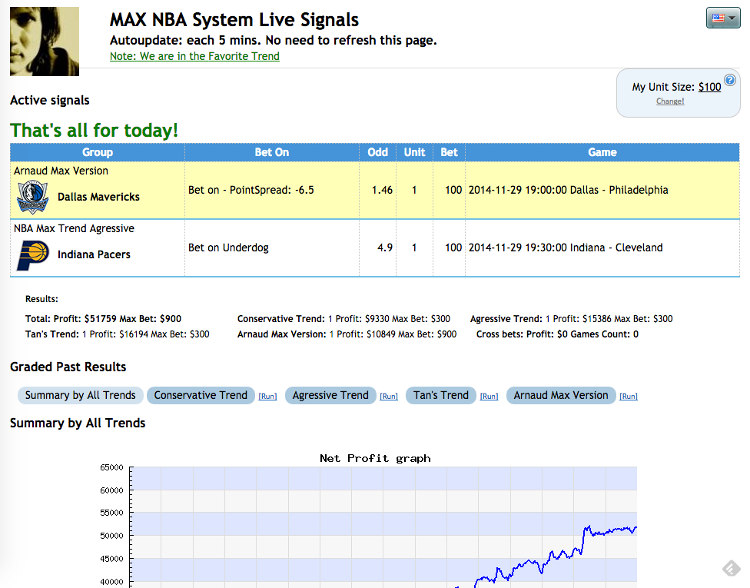
Task: Select Summary by All Trends tab
Action: 80,395
